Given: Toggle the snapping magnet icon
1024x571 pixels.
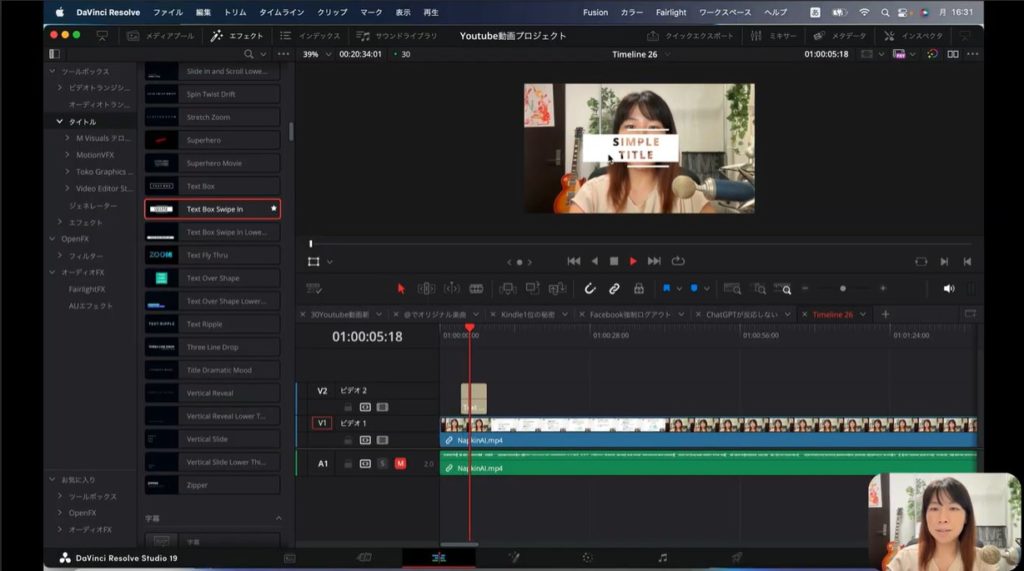Looking at the screenshot, I should click(590, 288).
